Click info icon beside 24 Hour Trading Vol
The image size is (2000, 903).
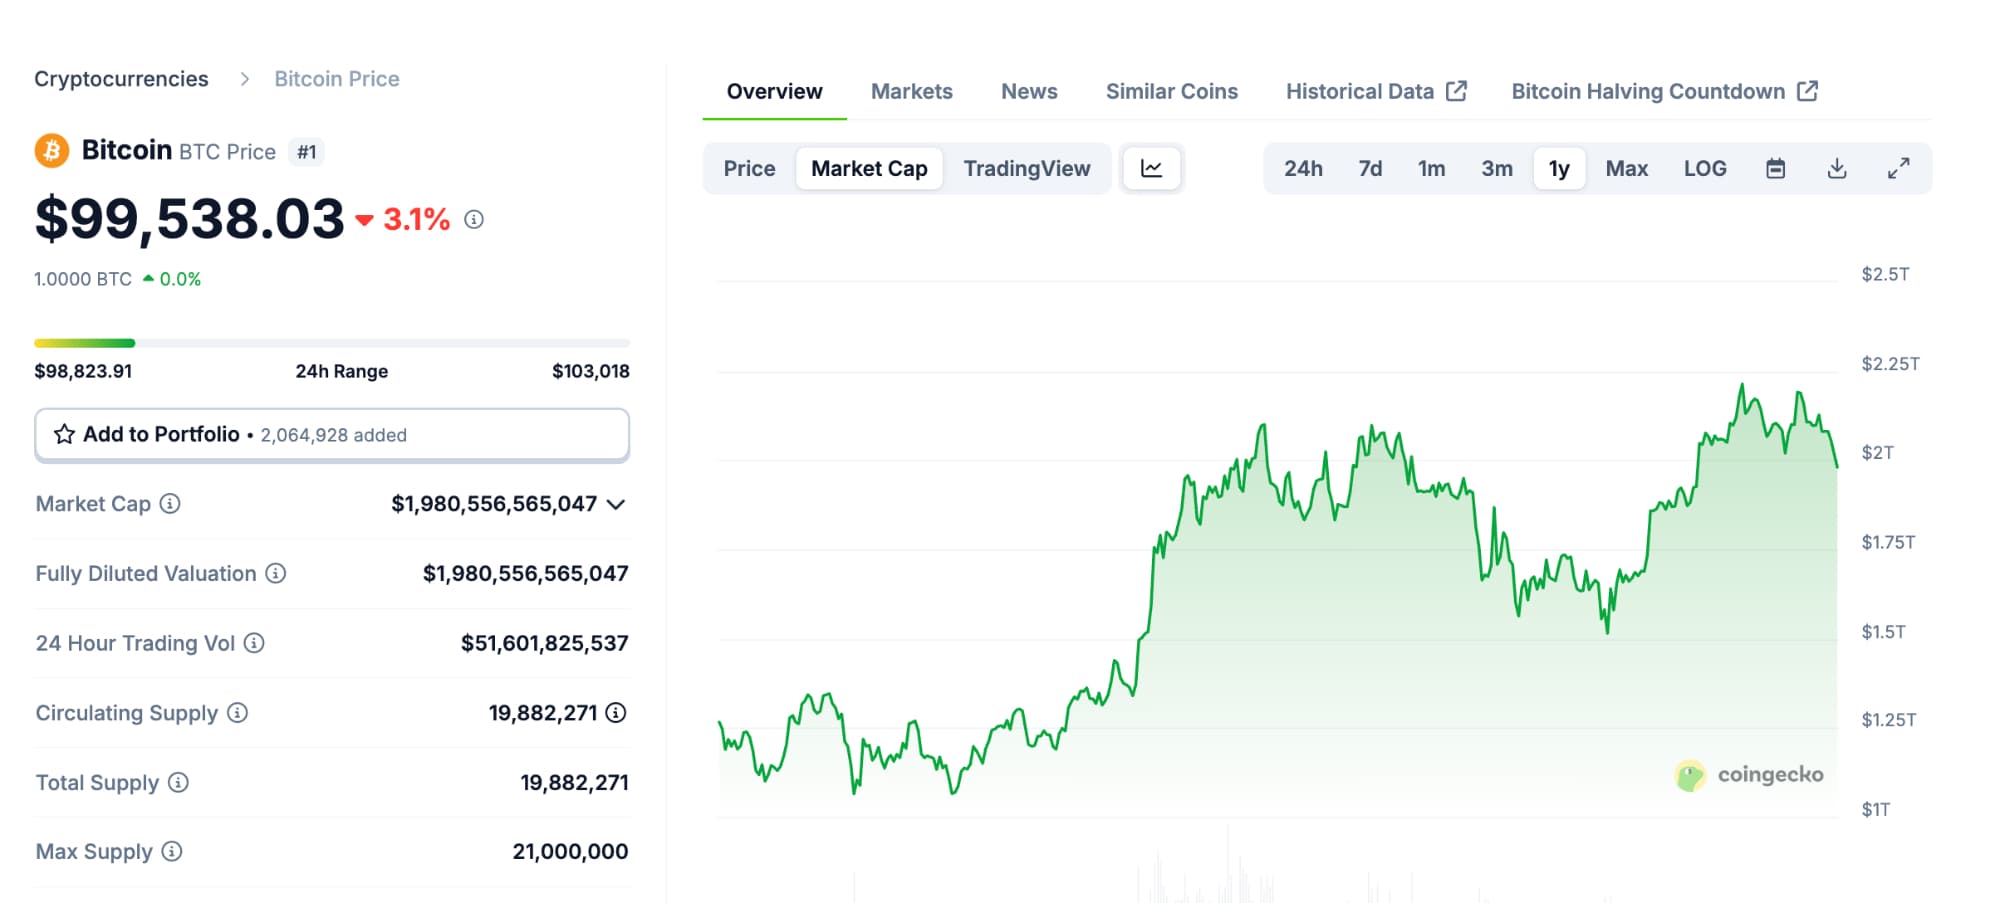[254, 643]
